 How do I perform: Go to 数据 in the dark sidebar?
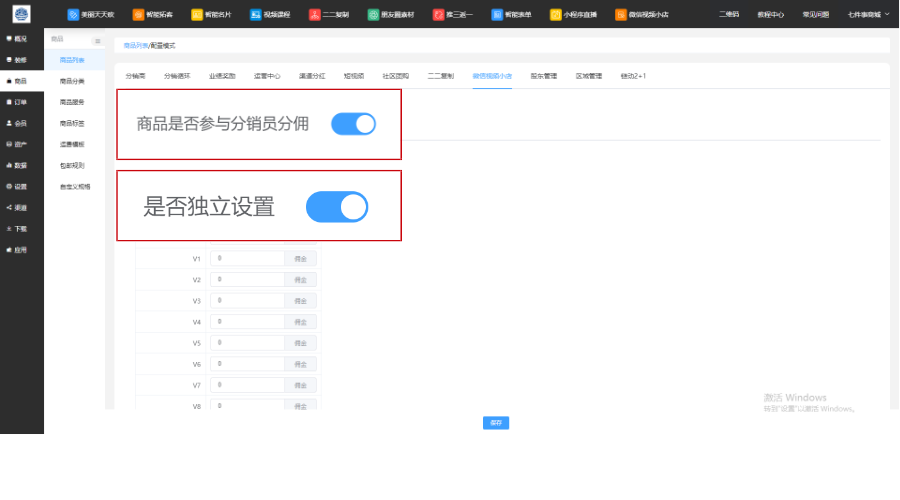[x=17, y=165]
